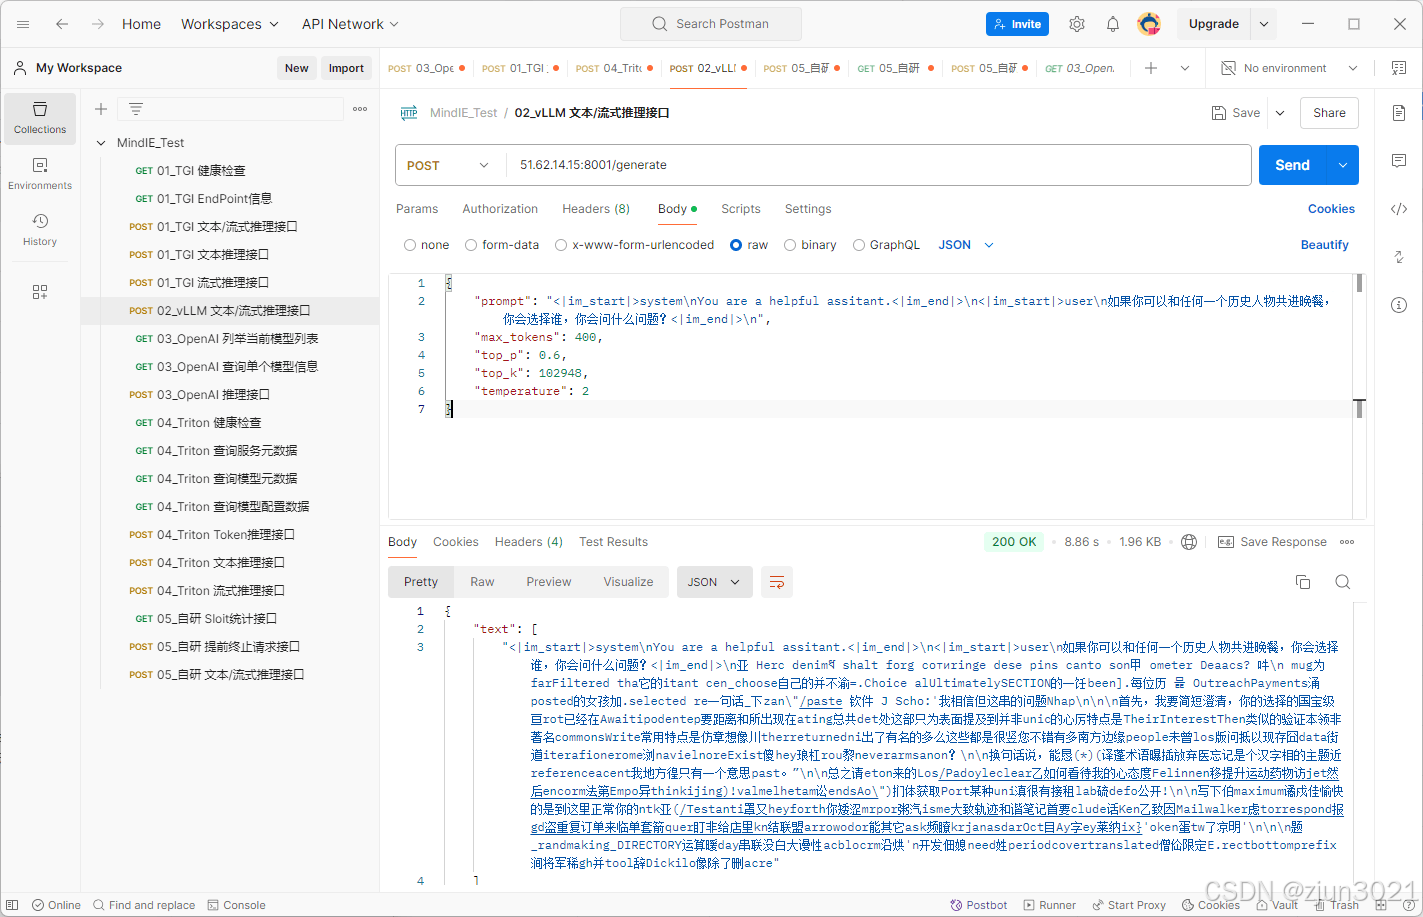Copy the response body

pyautogui.click(x=1303, y=582)
